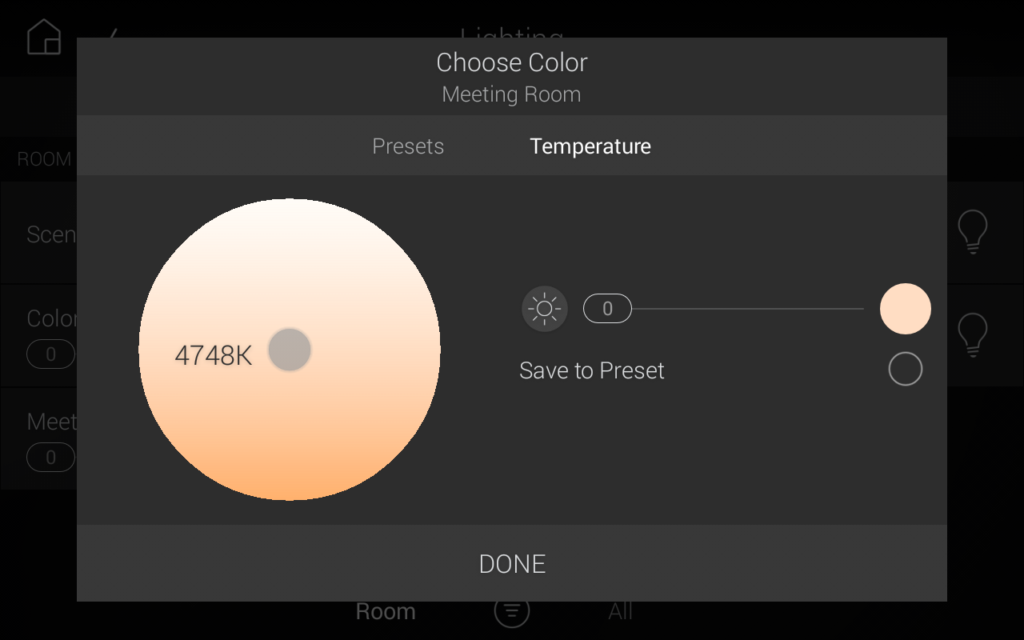This screenshot has width=1024, height=640.
Task: Click the brightness slider track
Action: [748, 309]
